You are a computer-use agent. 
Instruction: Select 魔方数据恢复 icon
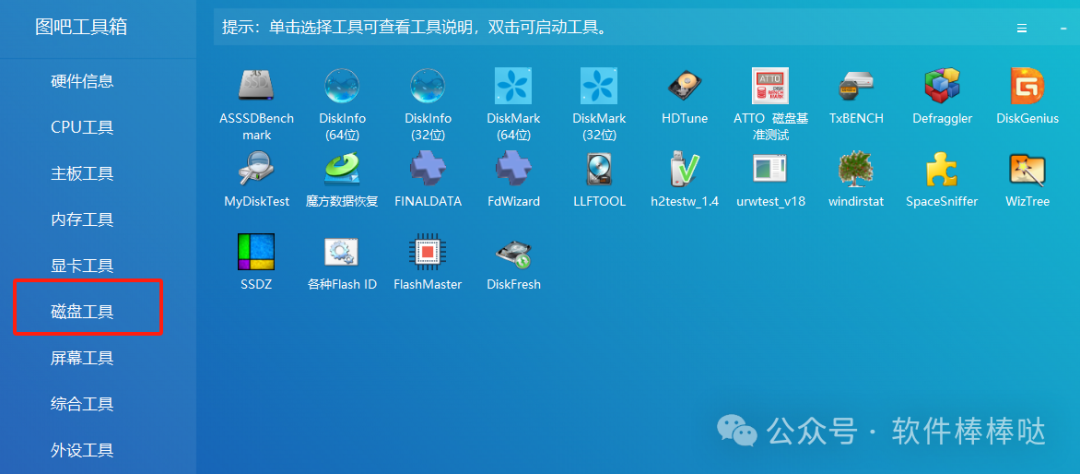(342, 169)
